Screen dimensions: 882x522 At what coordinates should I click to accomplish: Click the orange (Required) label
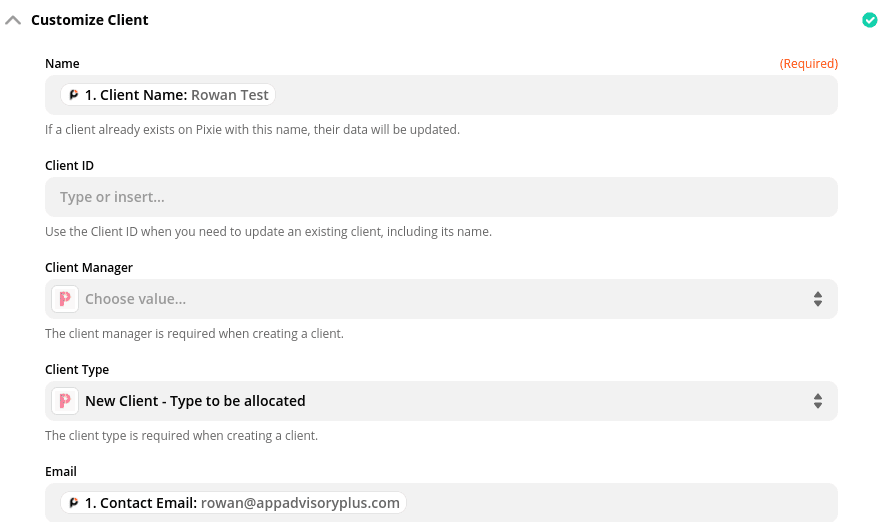(x=808, y=64)
